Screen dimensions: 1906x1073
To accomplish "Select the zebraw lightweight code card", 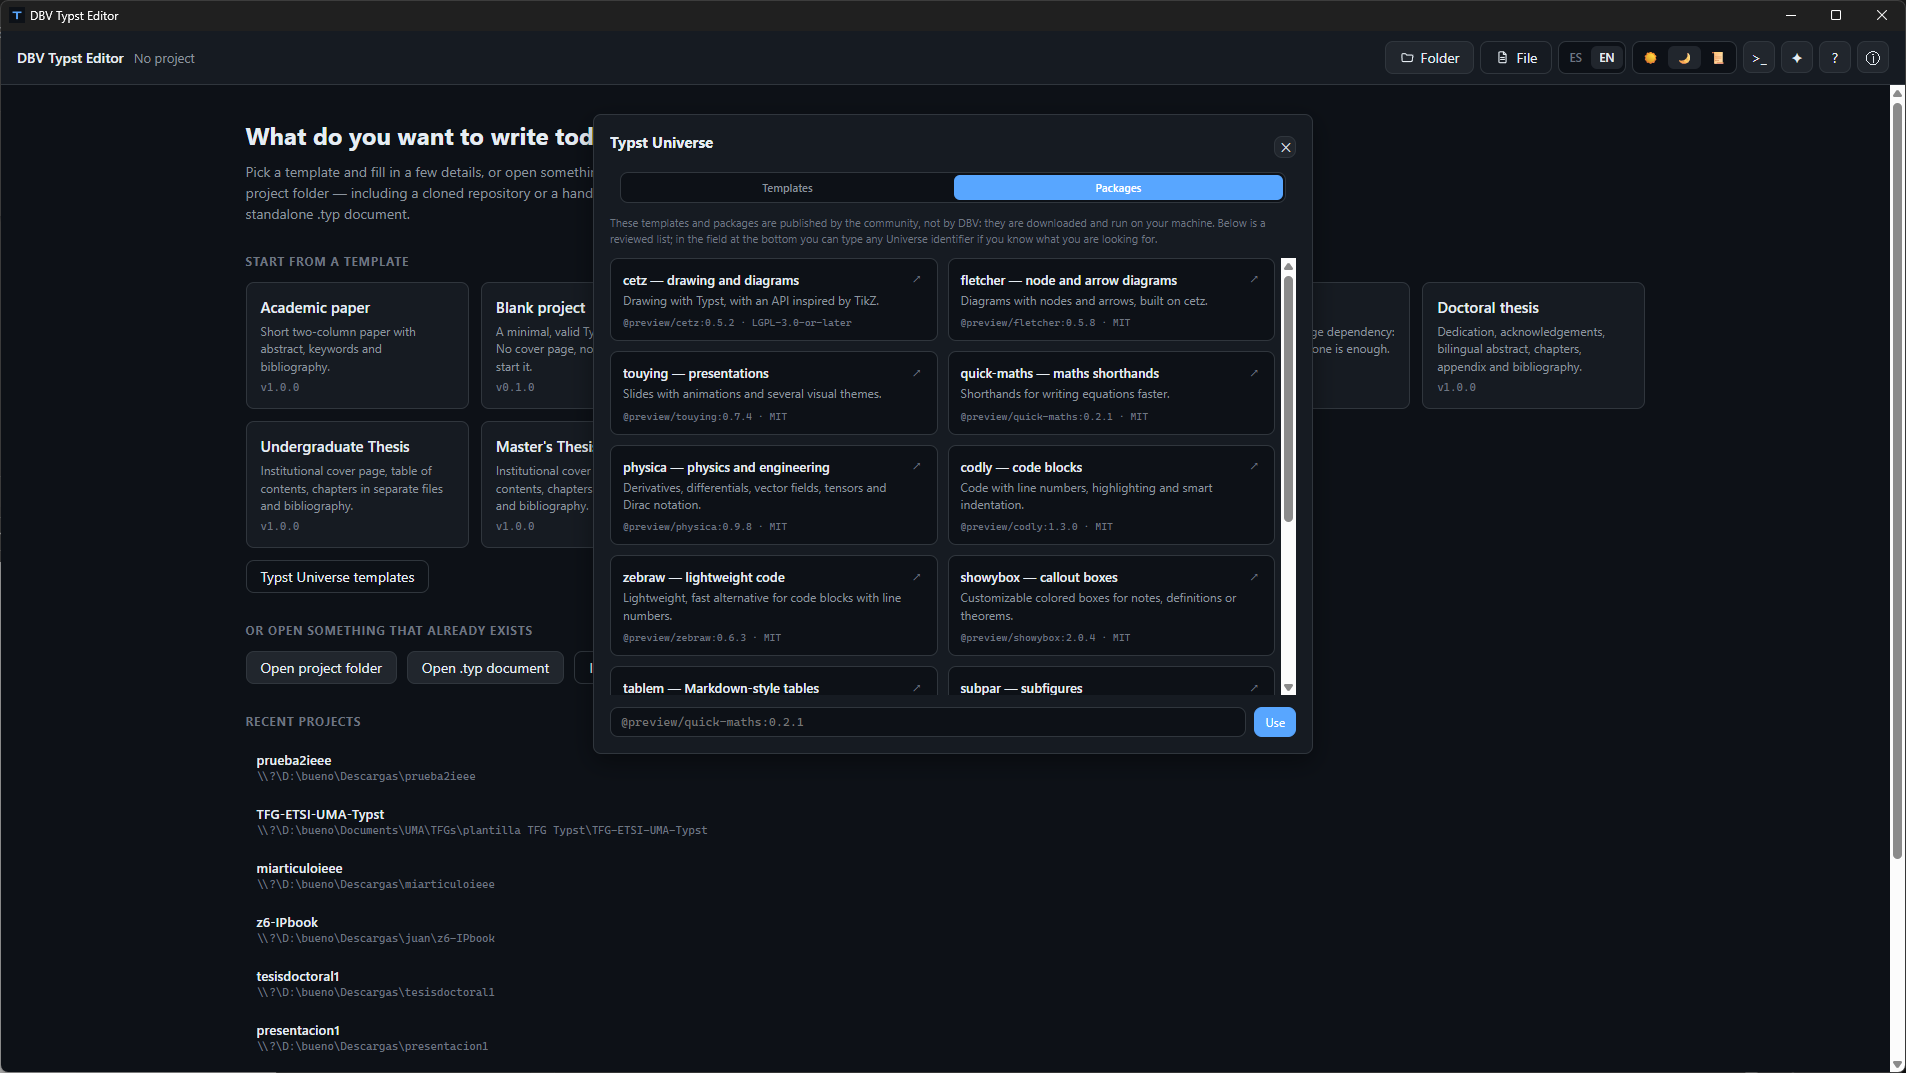I will point(773,605).
